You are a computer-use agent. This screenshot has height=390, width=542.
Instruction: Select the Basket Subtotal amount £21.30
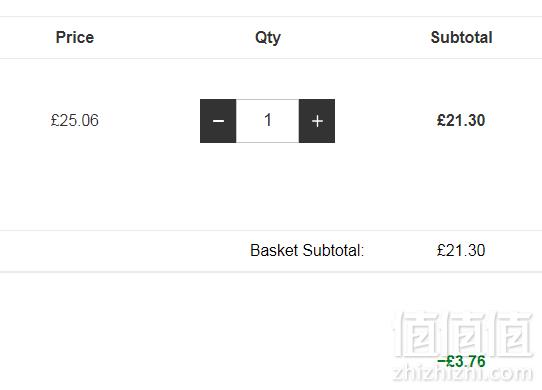click(x=461, y=250)
